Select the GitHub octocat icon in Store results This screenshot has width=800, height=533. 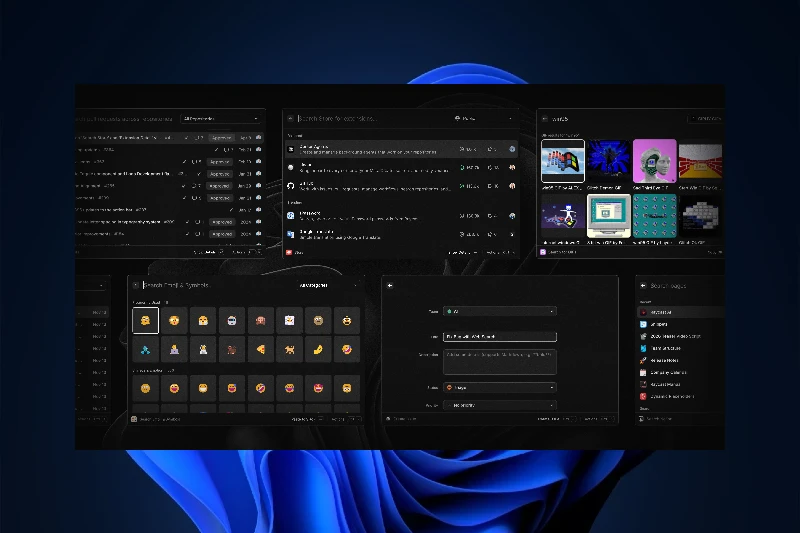click(290, 186)
